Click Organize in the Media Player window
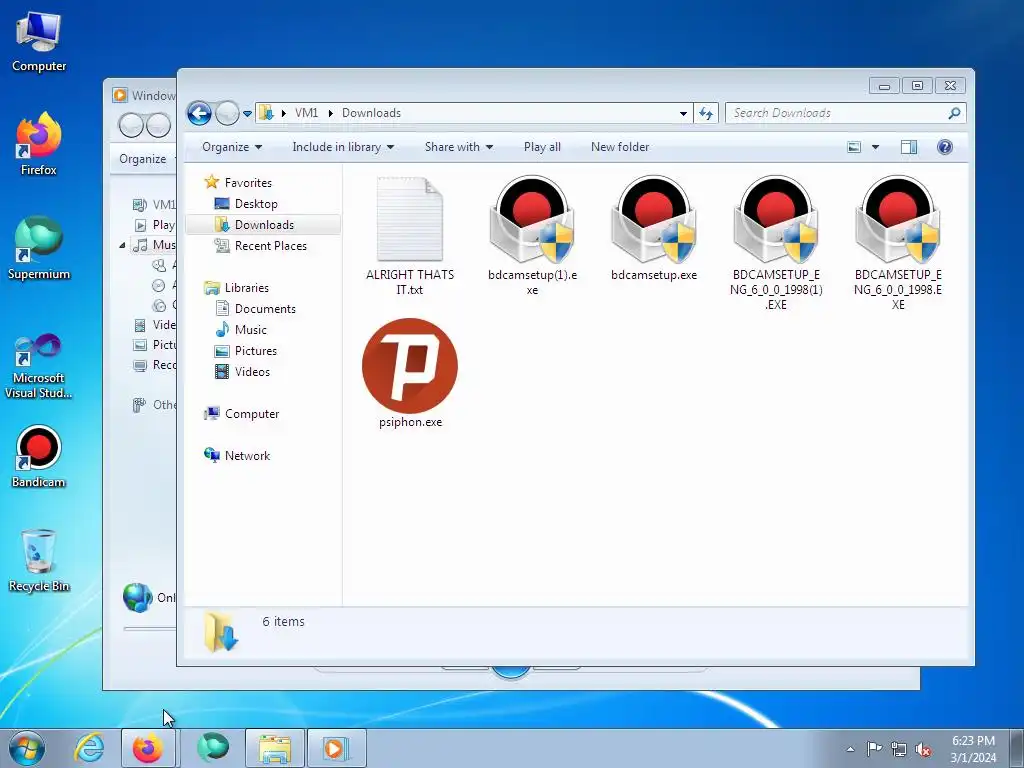The width and height of the screenshot is (1024, 768). coord(142,159)
